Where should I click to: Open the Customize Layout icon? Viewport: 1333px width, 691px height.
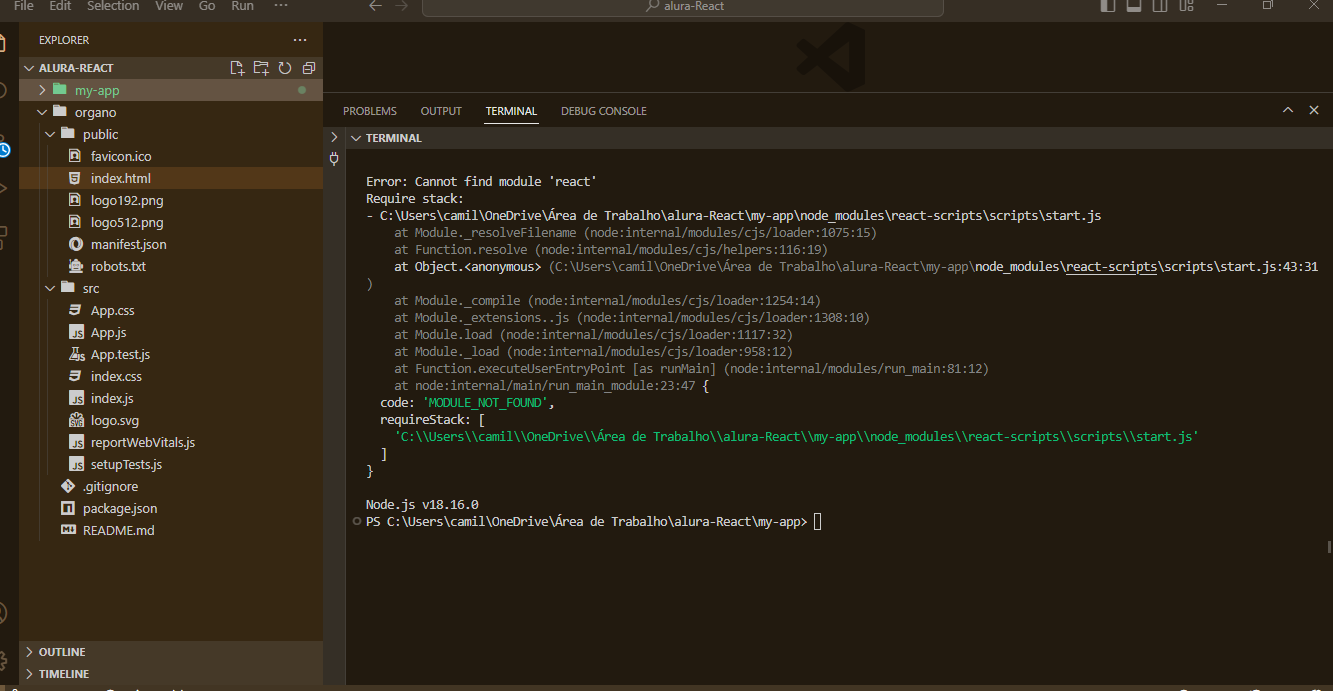pos(1186,6)
